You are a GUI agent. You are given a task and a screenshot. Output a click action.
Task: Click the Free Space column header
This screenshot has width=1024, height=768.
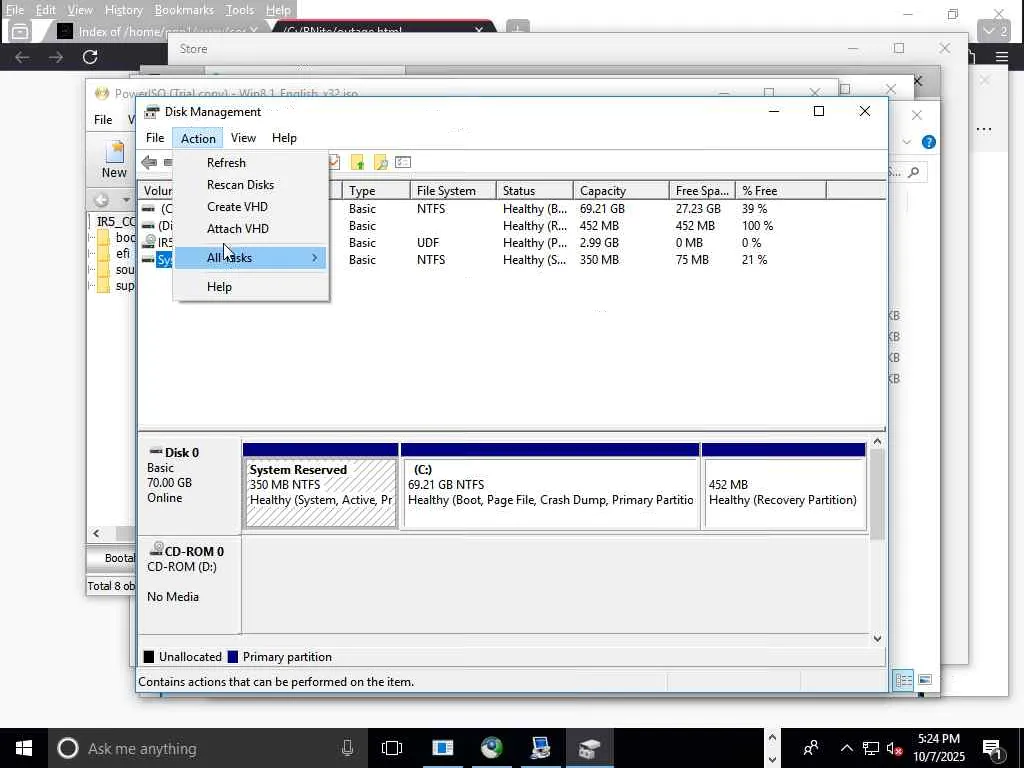(x=702, y=191)
